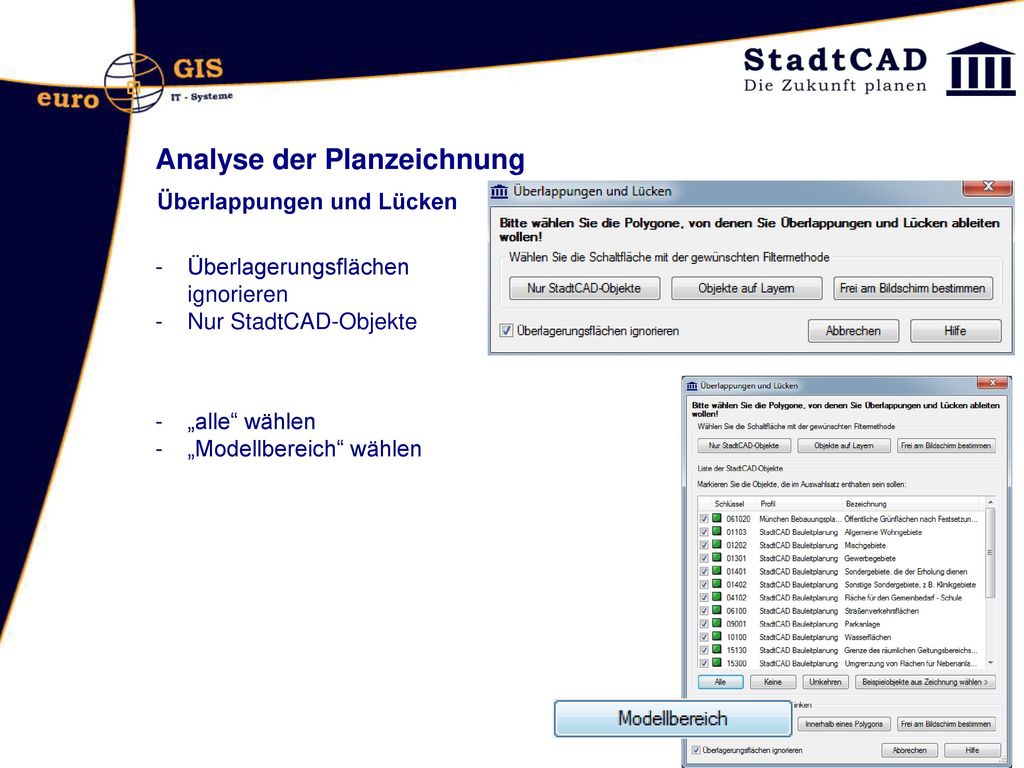Viewport: 1024px width, 768px height.
Task: Click the 'Sondergebiete, die der Erholung dienen' entry
Action: pyautogui.click(x=905, y=571)
